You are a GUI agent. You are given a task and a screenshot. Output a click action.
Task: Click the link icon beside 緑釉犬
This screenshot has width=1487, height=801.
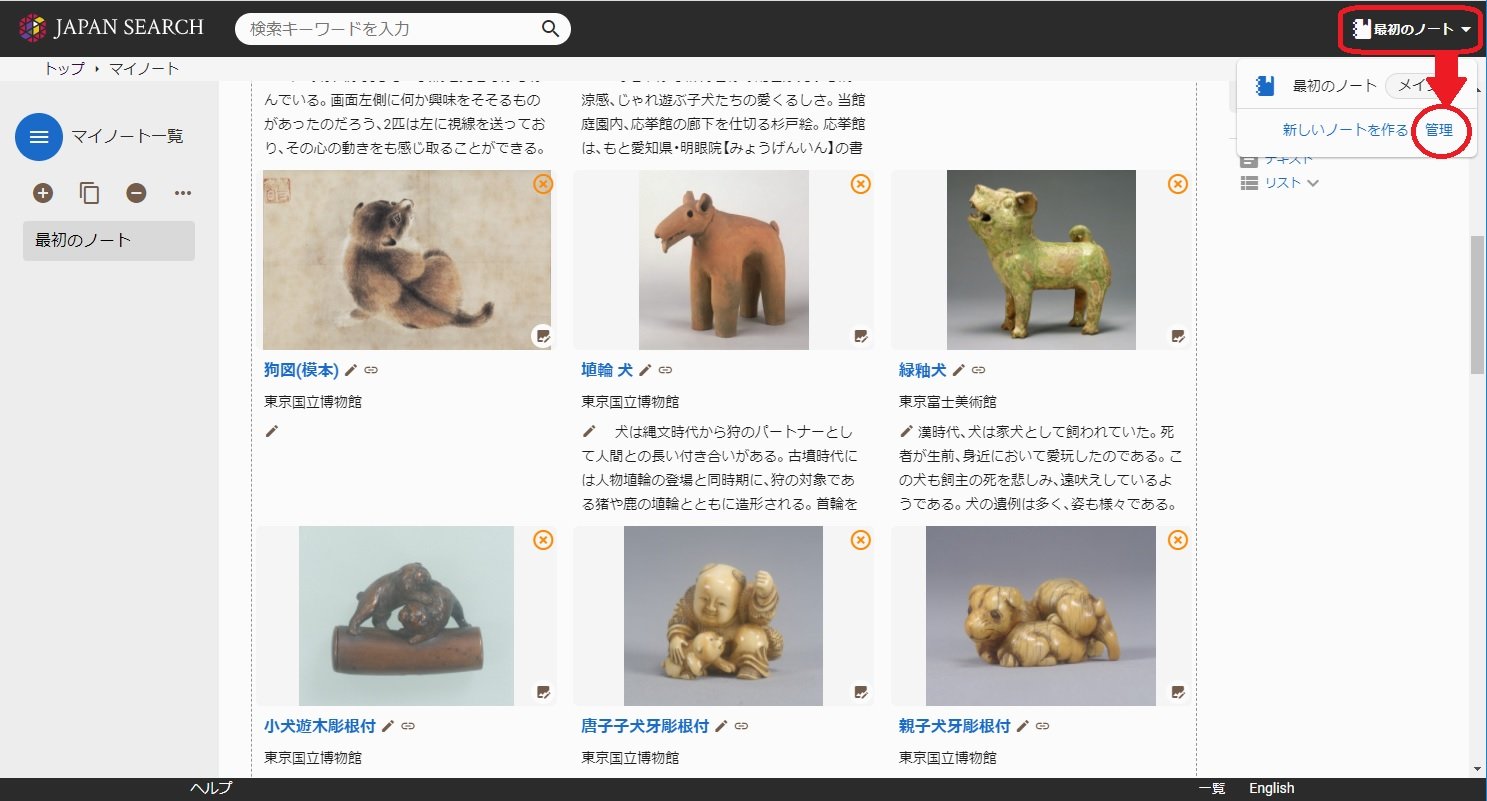(978, 370)
